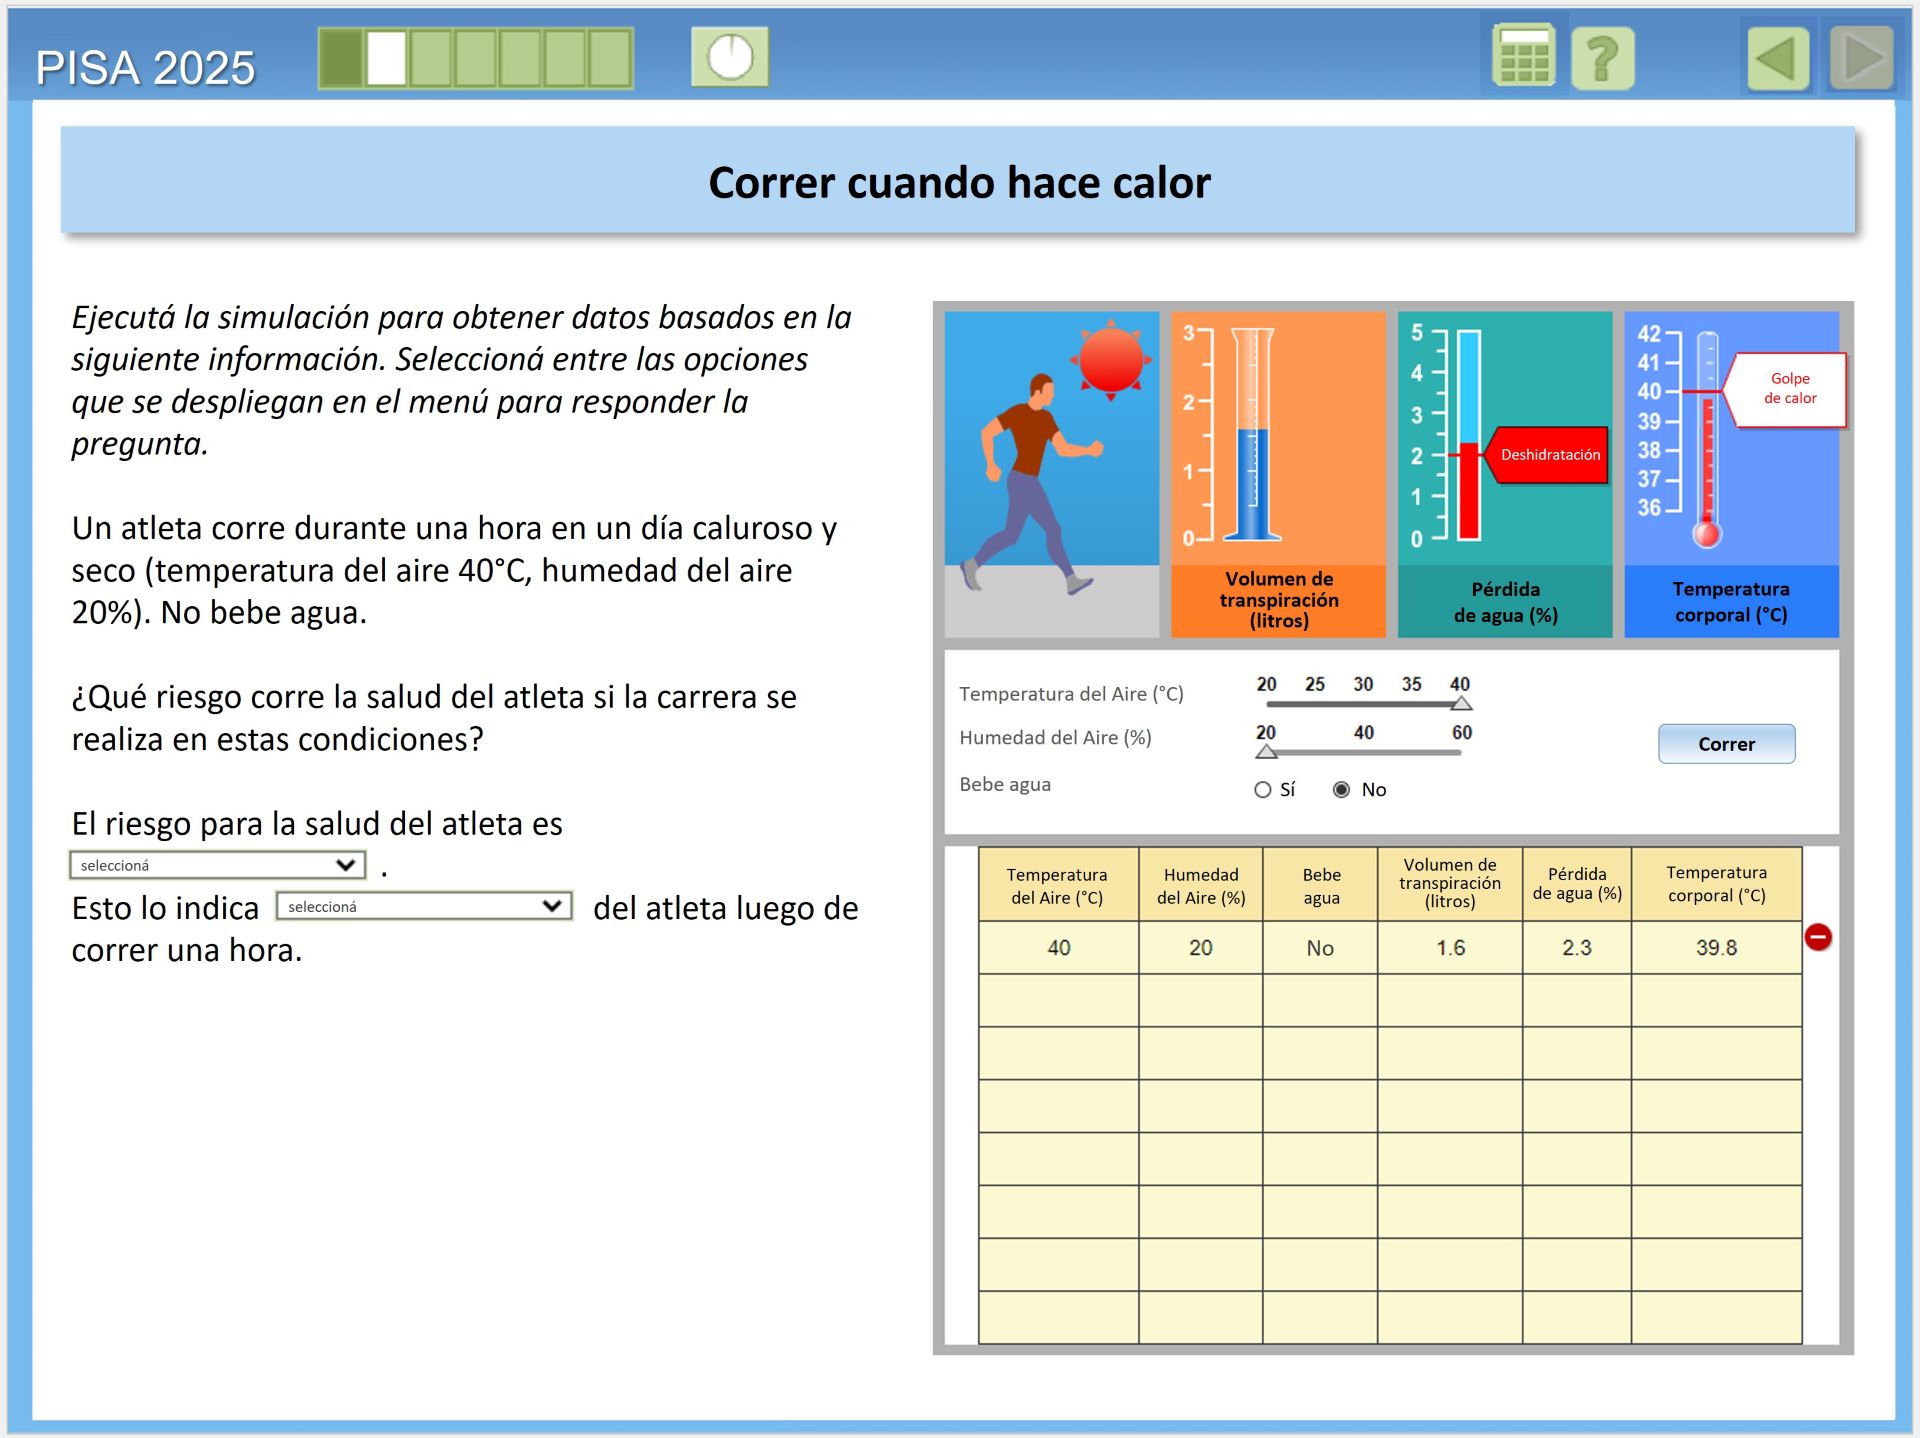Open the athlete health risk dropdown

point(218,865)
